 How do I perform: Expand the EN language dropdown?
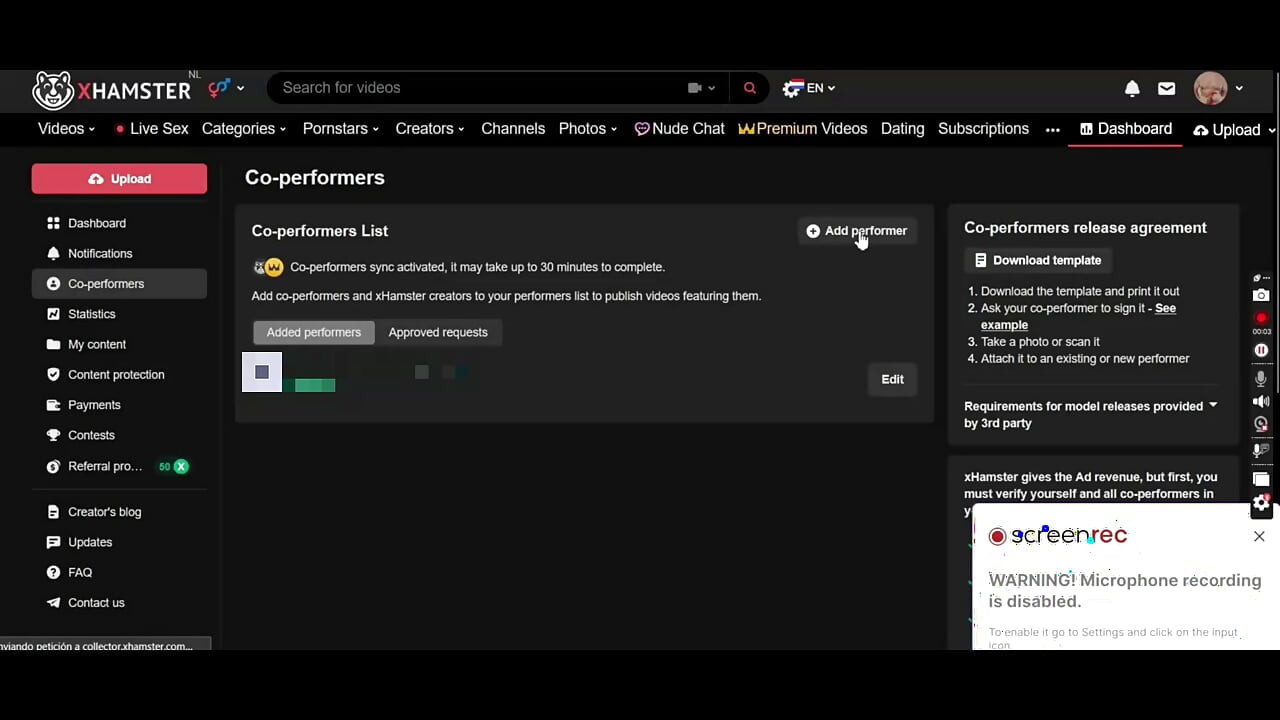[810, 88]
